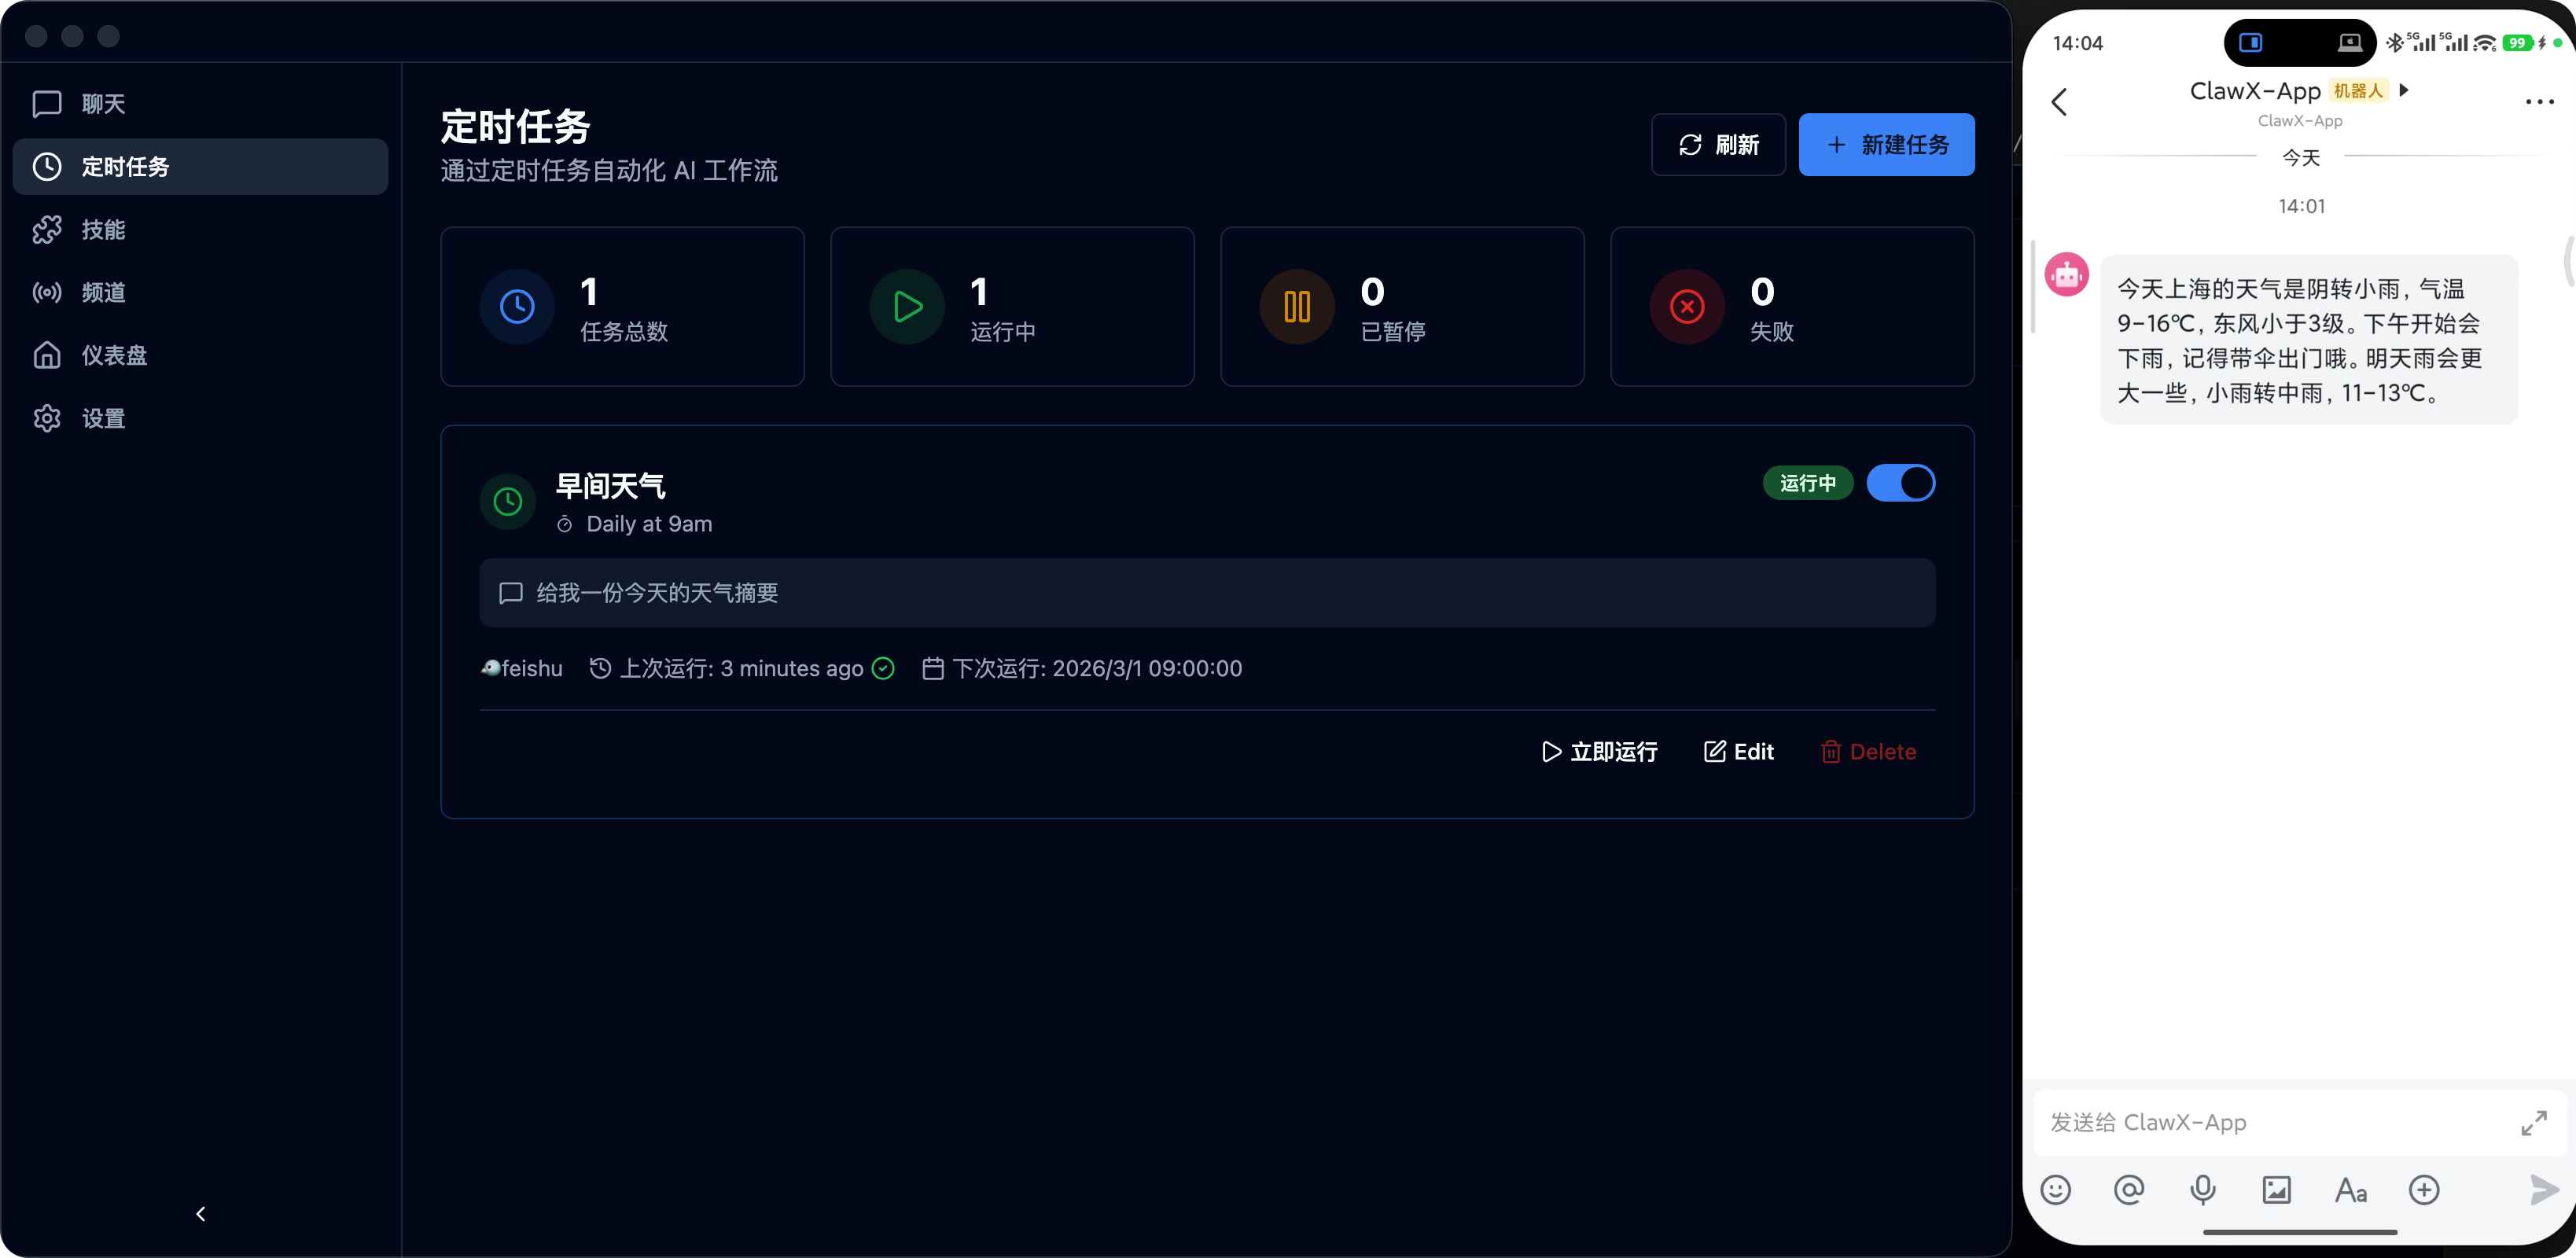Click the @ mention icon
Image resolution: width=2576 pixels, height=1258 pixels.
2129,1189
